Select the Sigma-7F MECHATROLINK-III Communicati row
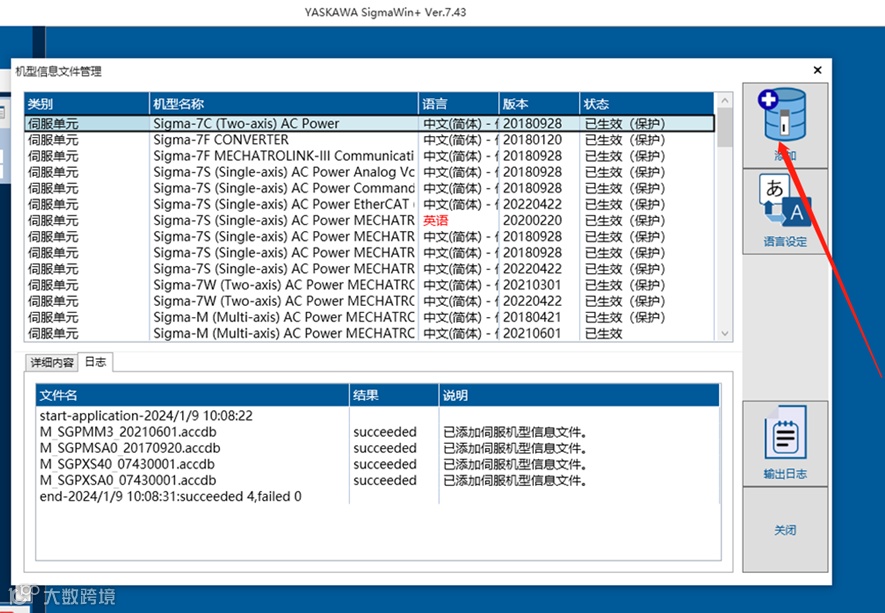Image resolution: width=885 pixels, height=613 pixels. pos(370,156)
